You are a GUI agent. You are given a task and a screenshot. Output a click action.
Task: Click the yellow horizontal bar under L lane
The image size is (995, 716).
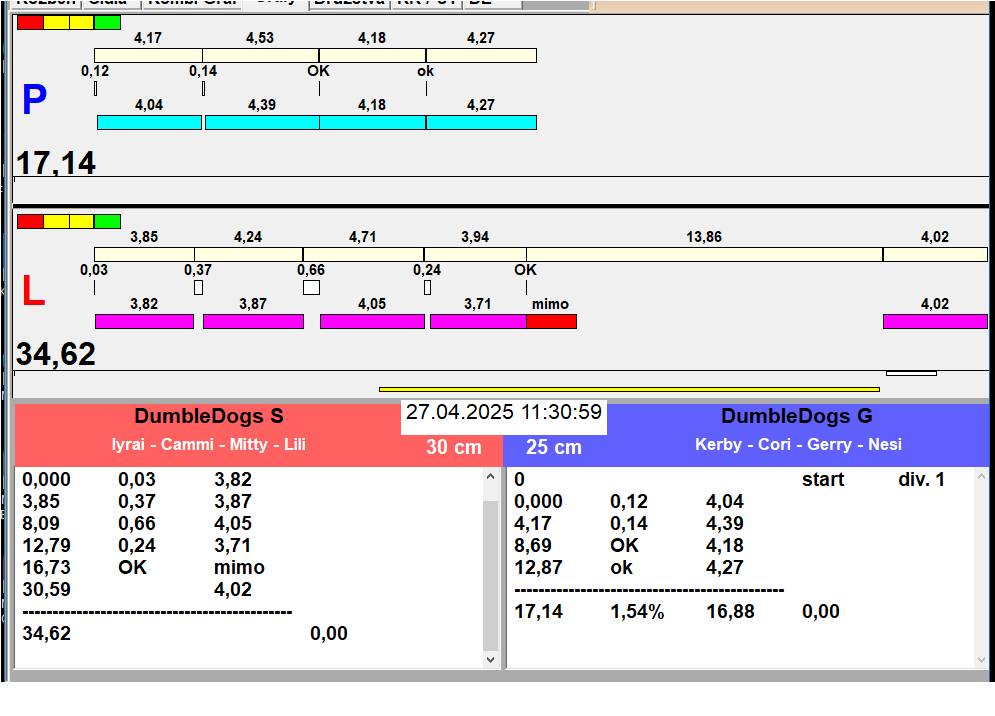coord(628,389)
